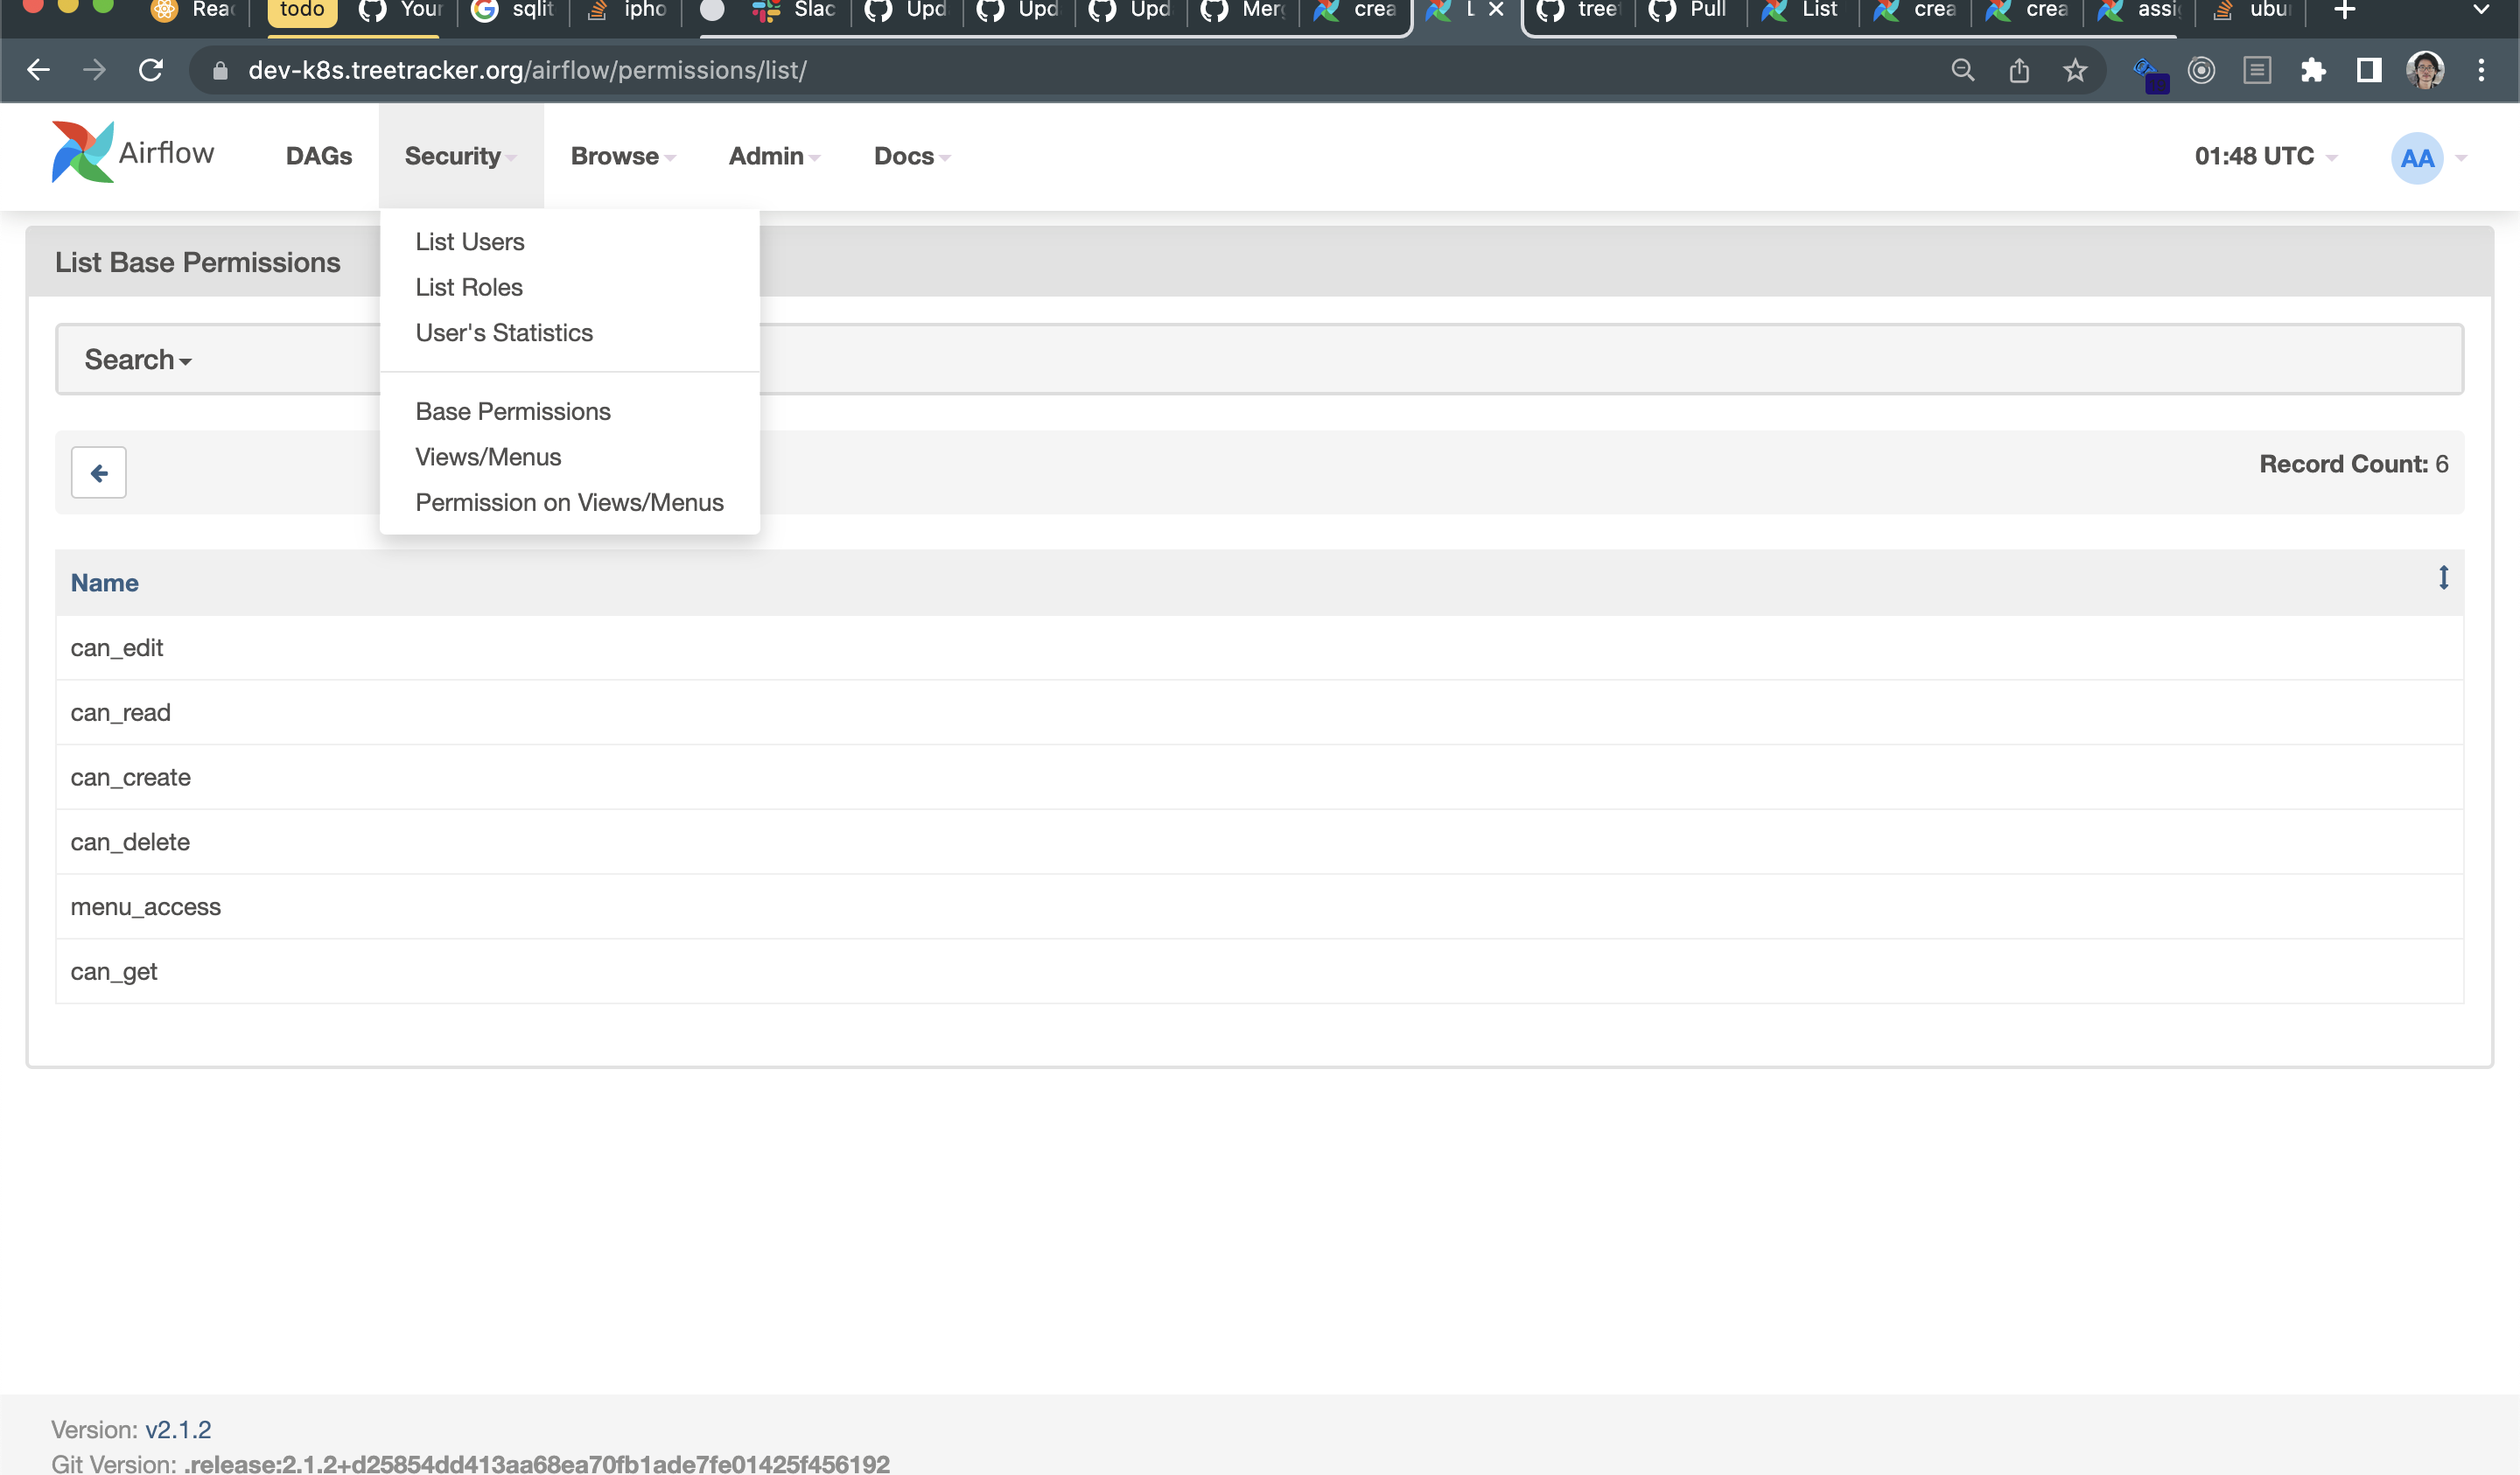Click the browser profile avatar photo
Image resolution: width=2520 pixels, height=1475 pixels.
(x=2425, y=70)
